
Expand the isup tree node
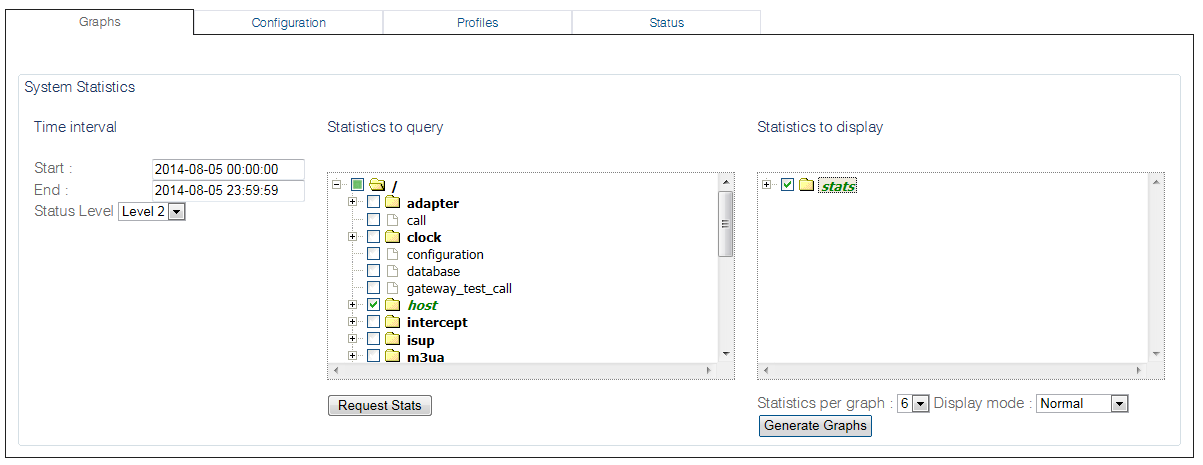click(x=352, y=339)
